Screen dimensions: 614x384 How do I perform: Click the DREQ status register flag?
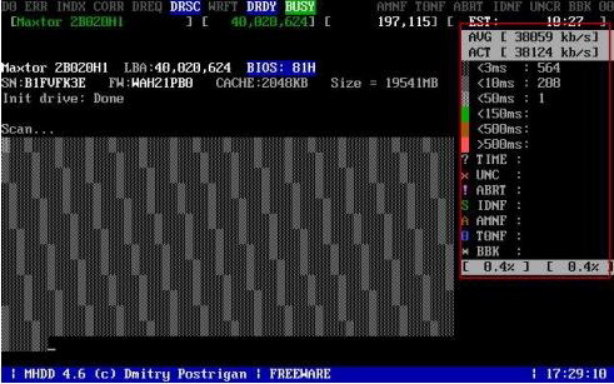147,7
